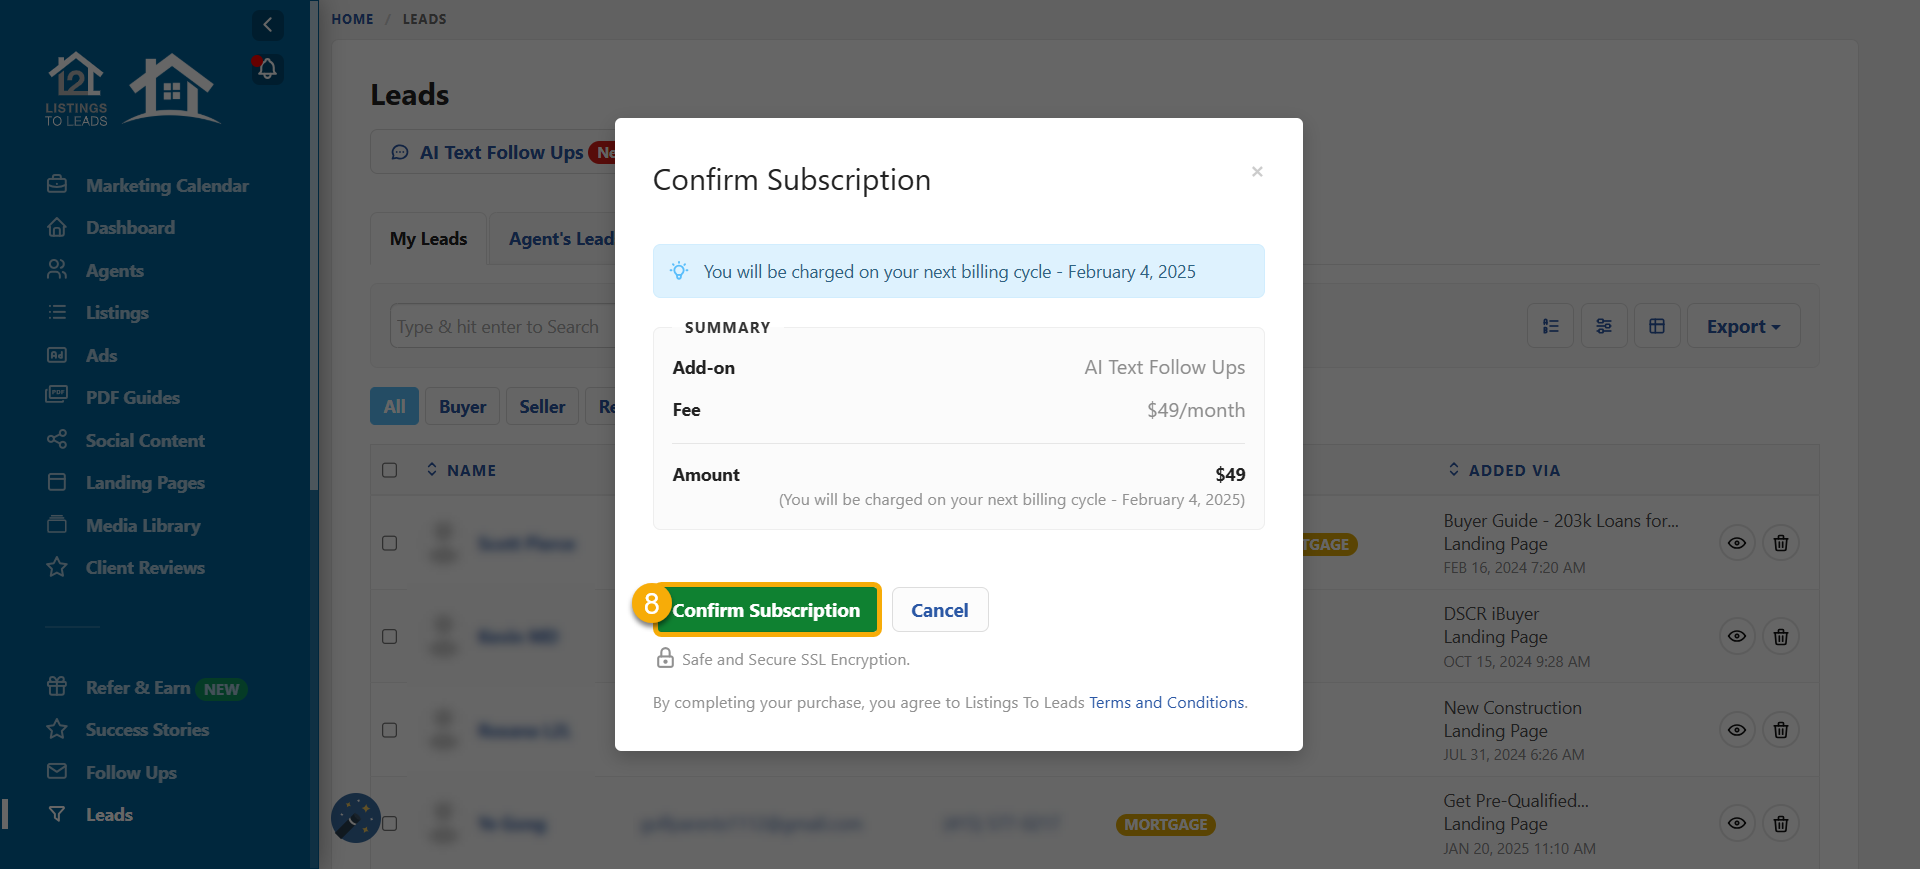The width and height of the screenshot is (1920, 869).
Task: Open the Terms and Conditions link
Action: [1167, 703]
